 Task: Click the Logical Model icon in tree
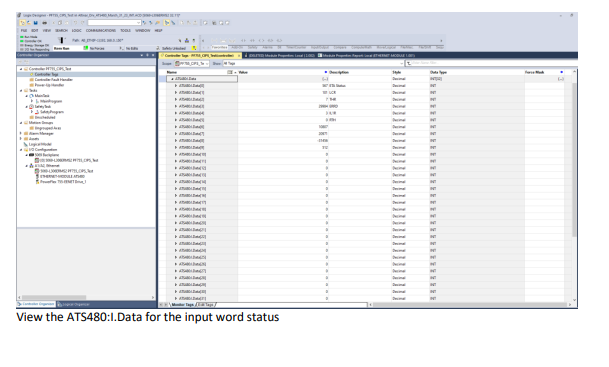tap(26, 144)
